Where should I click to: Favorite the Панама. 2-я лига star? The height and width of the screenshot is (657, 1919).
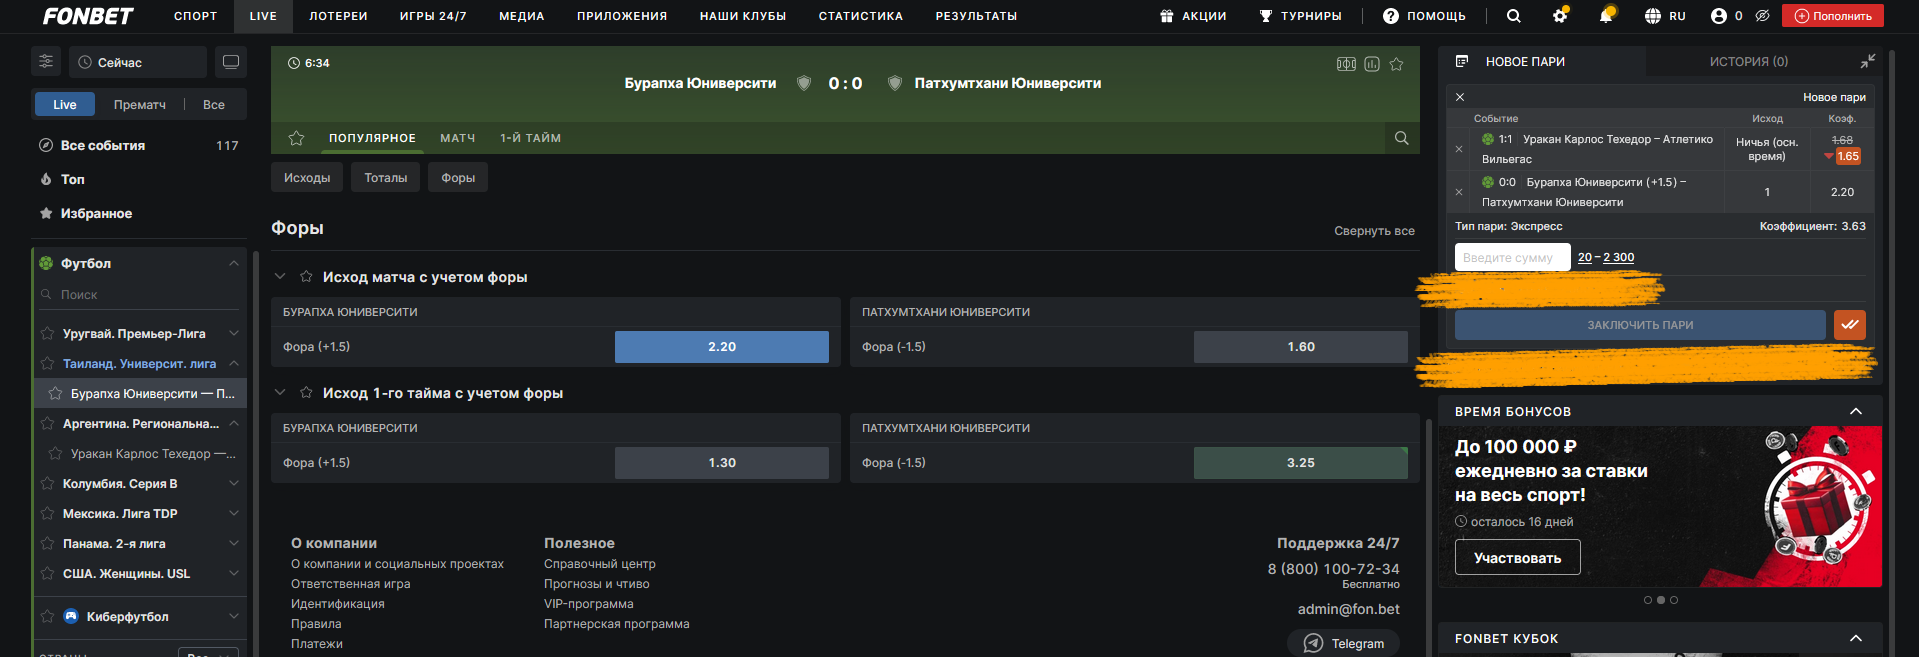tap(47, 543)
